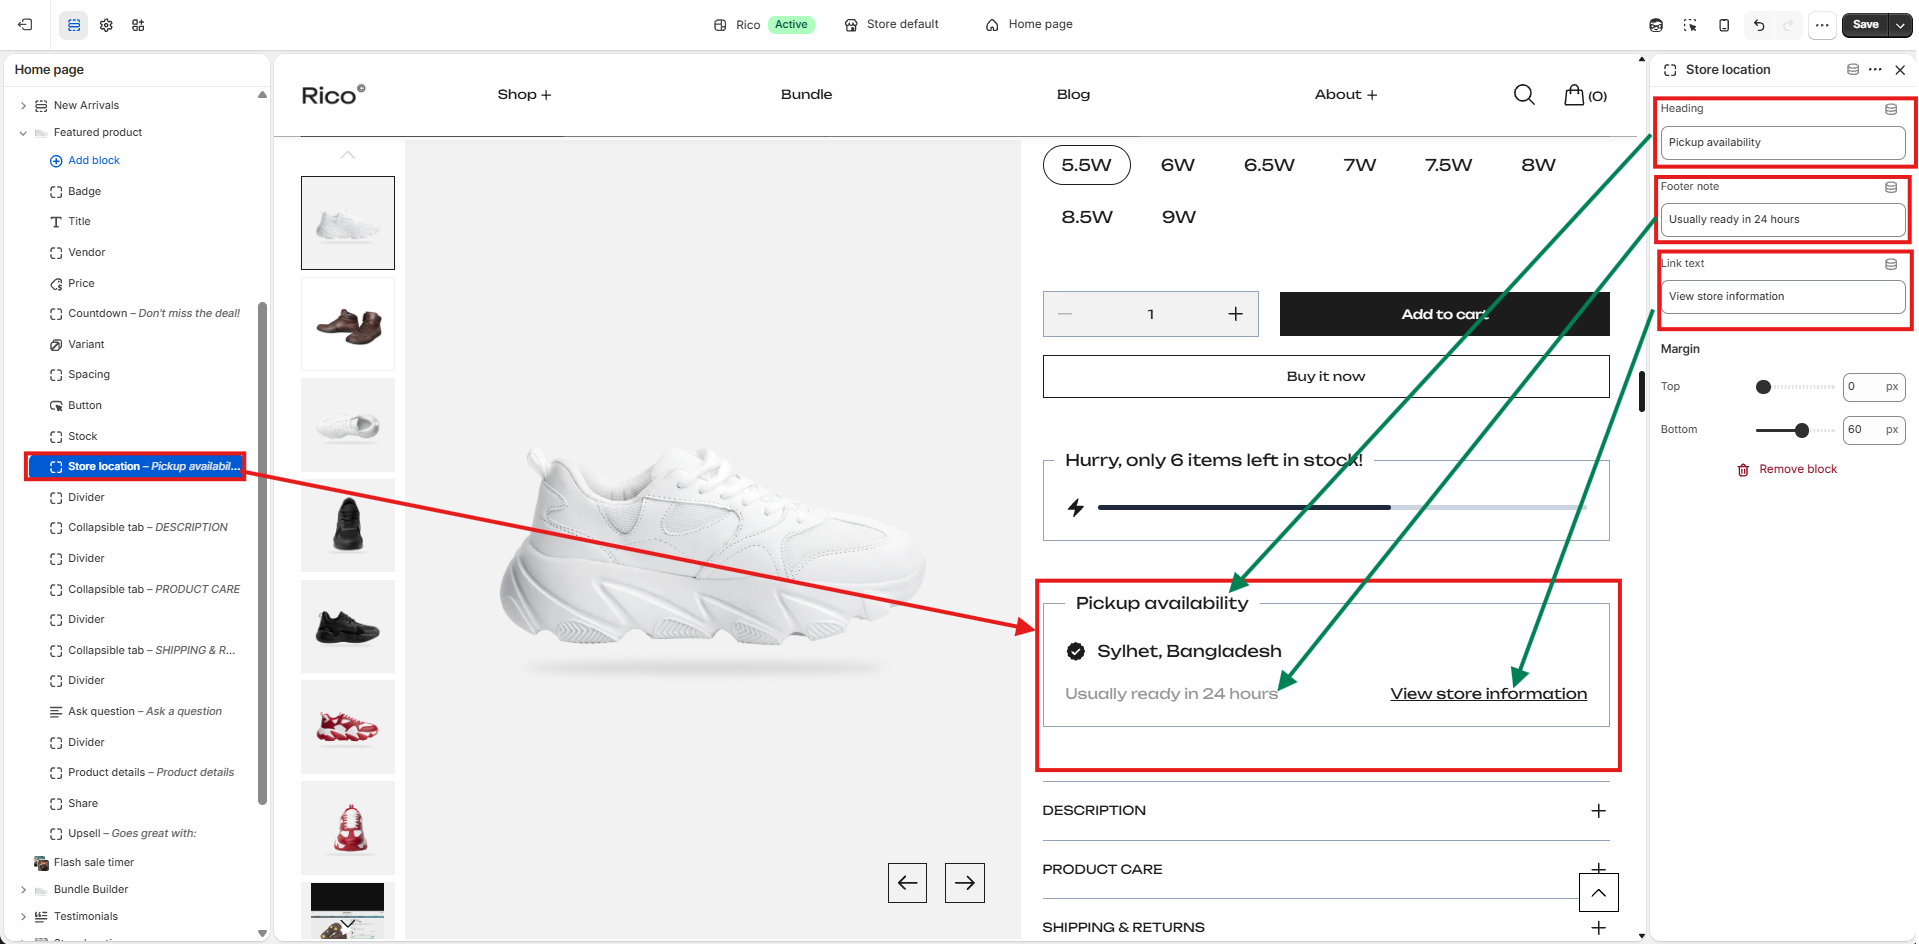The height and width of the screenshot is (944, 1919).
Task: Open the Shop + menu in preview
Action: (x=524, y=94)
